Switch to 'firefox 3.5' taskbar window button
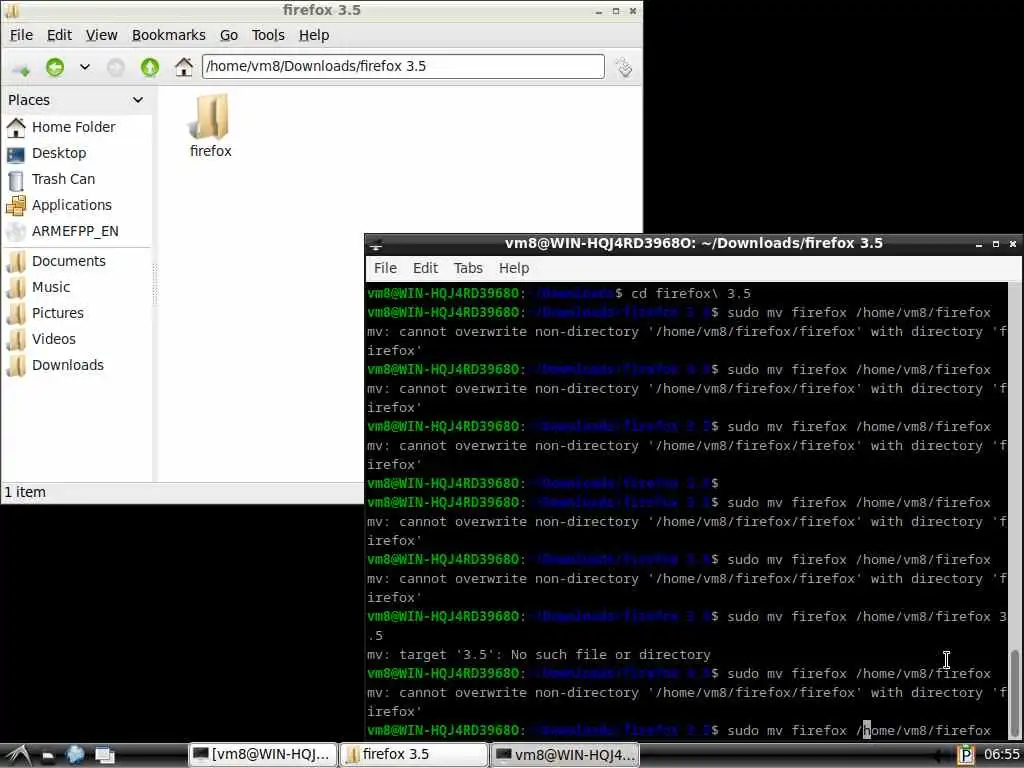Viewport: 1024px width, 768px height. (414, 755)
